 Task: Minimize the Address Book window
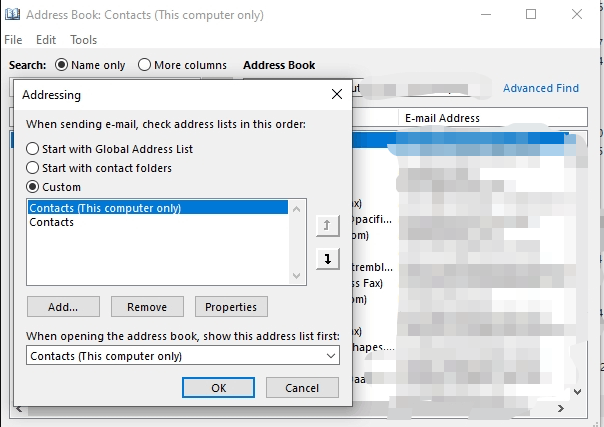pyautogui.click(x=486, y=15)
